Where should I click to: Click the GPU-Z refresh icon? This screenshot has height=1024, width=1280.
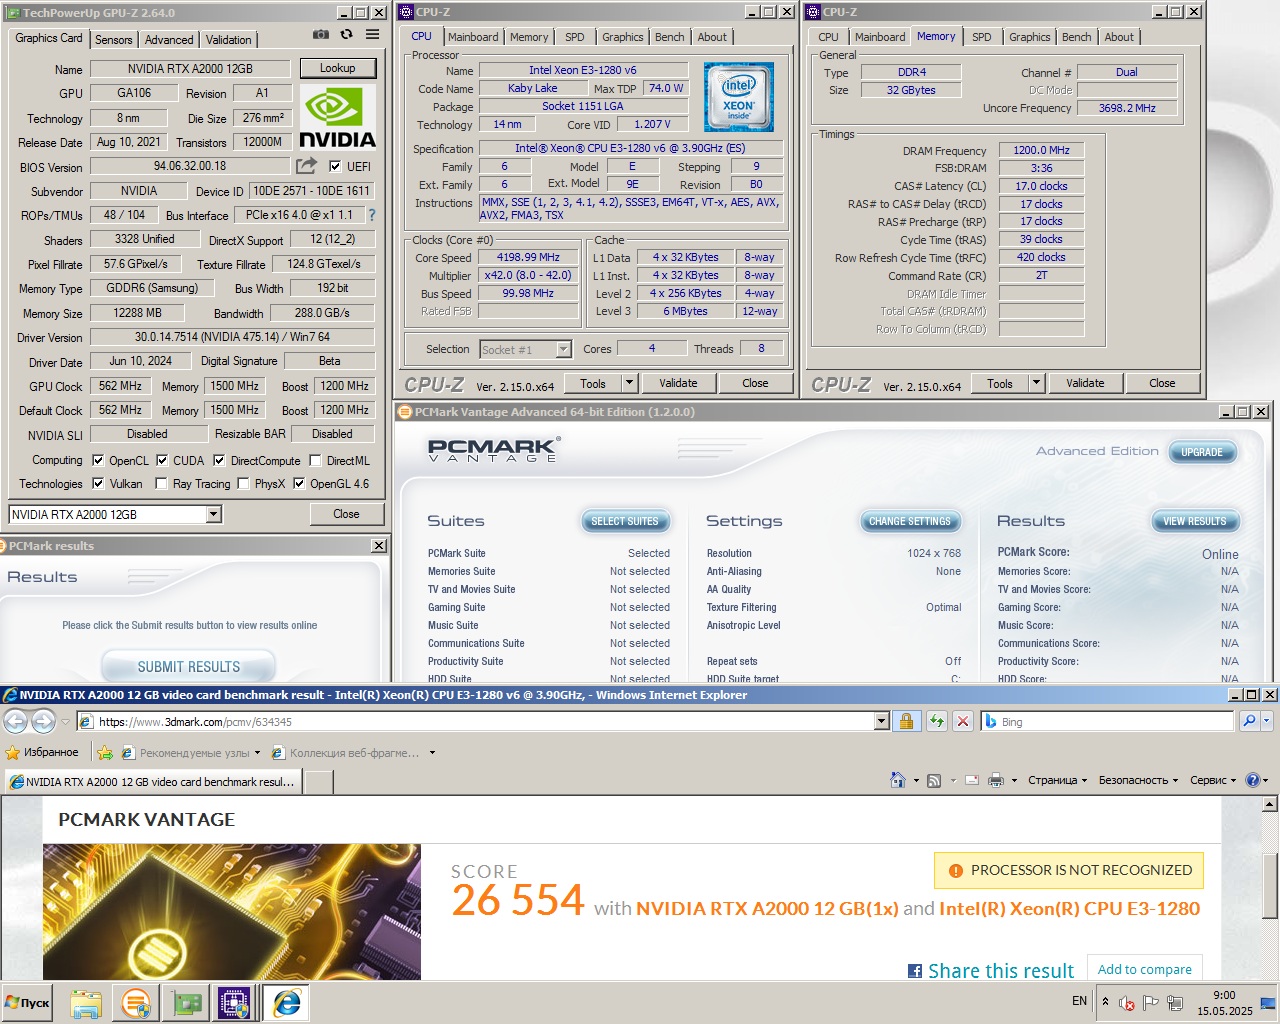tap(346, 34)
